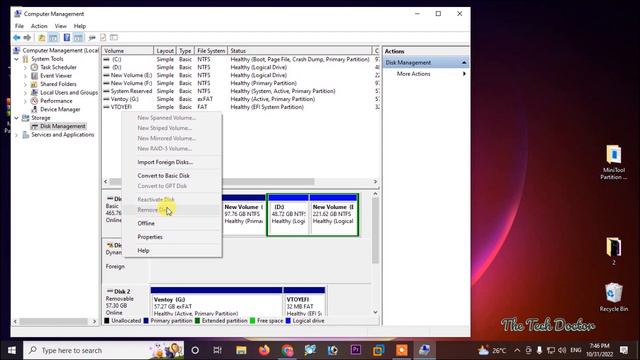
Task: Click the last view-layout toolbar icon
Action: tap(114, 38)
